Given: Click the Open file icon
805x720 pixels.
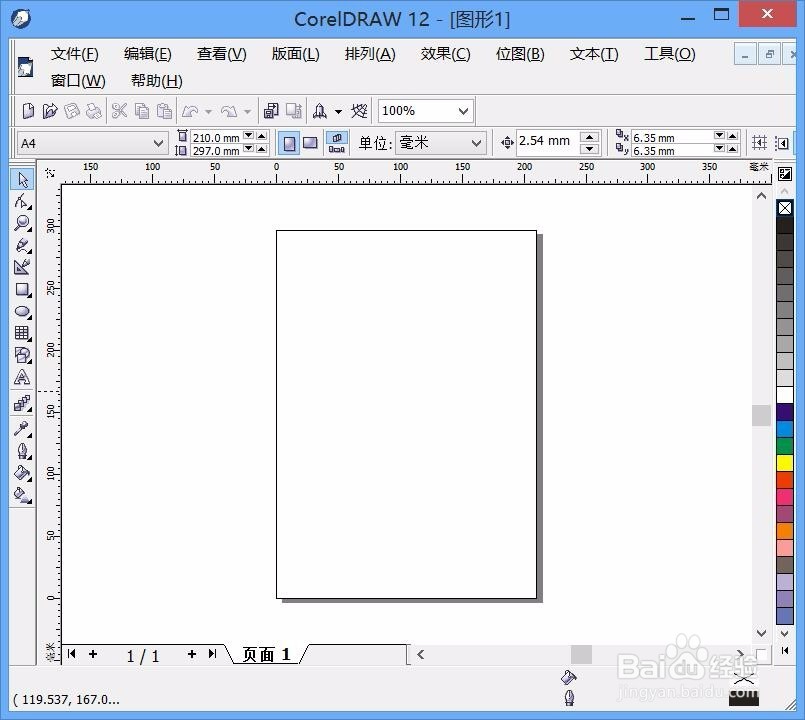Looking at the screenshot, I should click(50, 111).
